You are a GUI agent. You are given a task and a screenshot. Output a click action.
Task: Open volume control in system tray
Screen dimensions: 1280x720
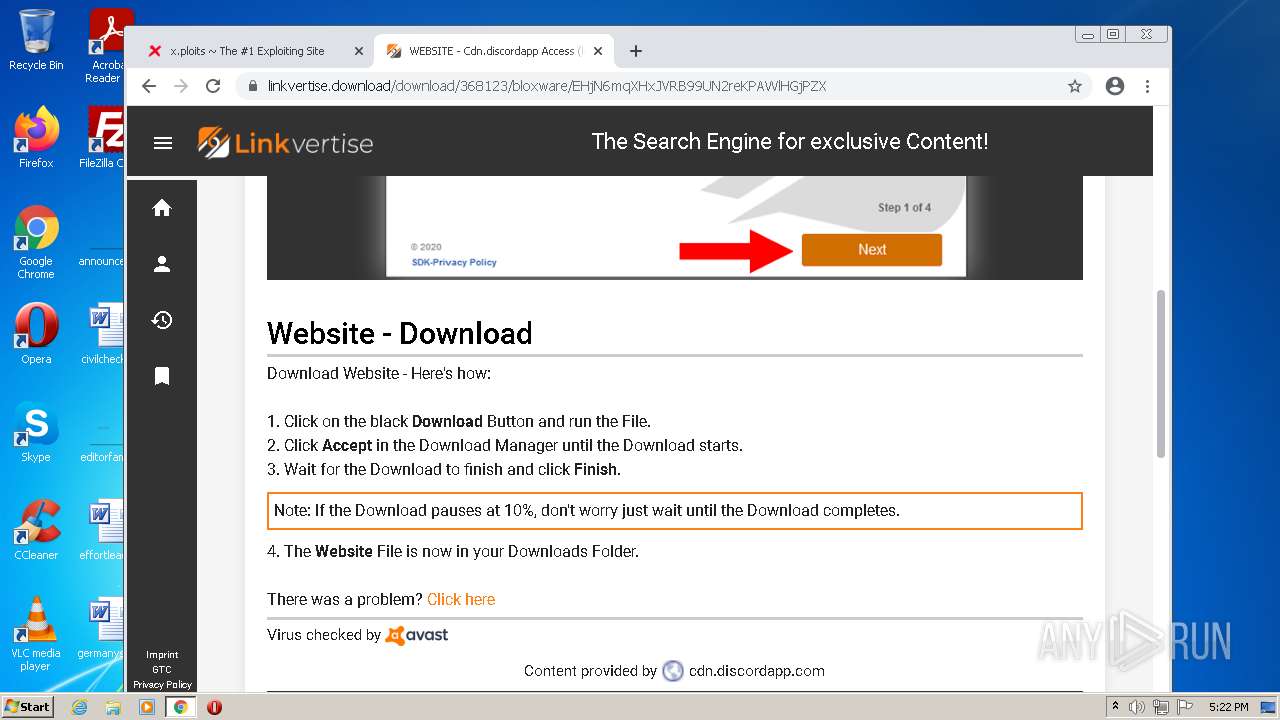tap(1137, 707)
